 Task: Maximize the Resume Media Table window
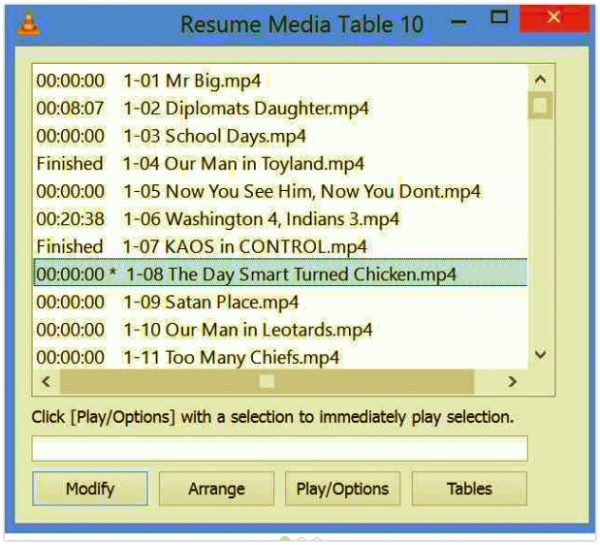coord(499,17)
